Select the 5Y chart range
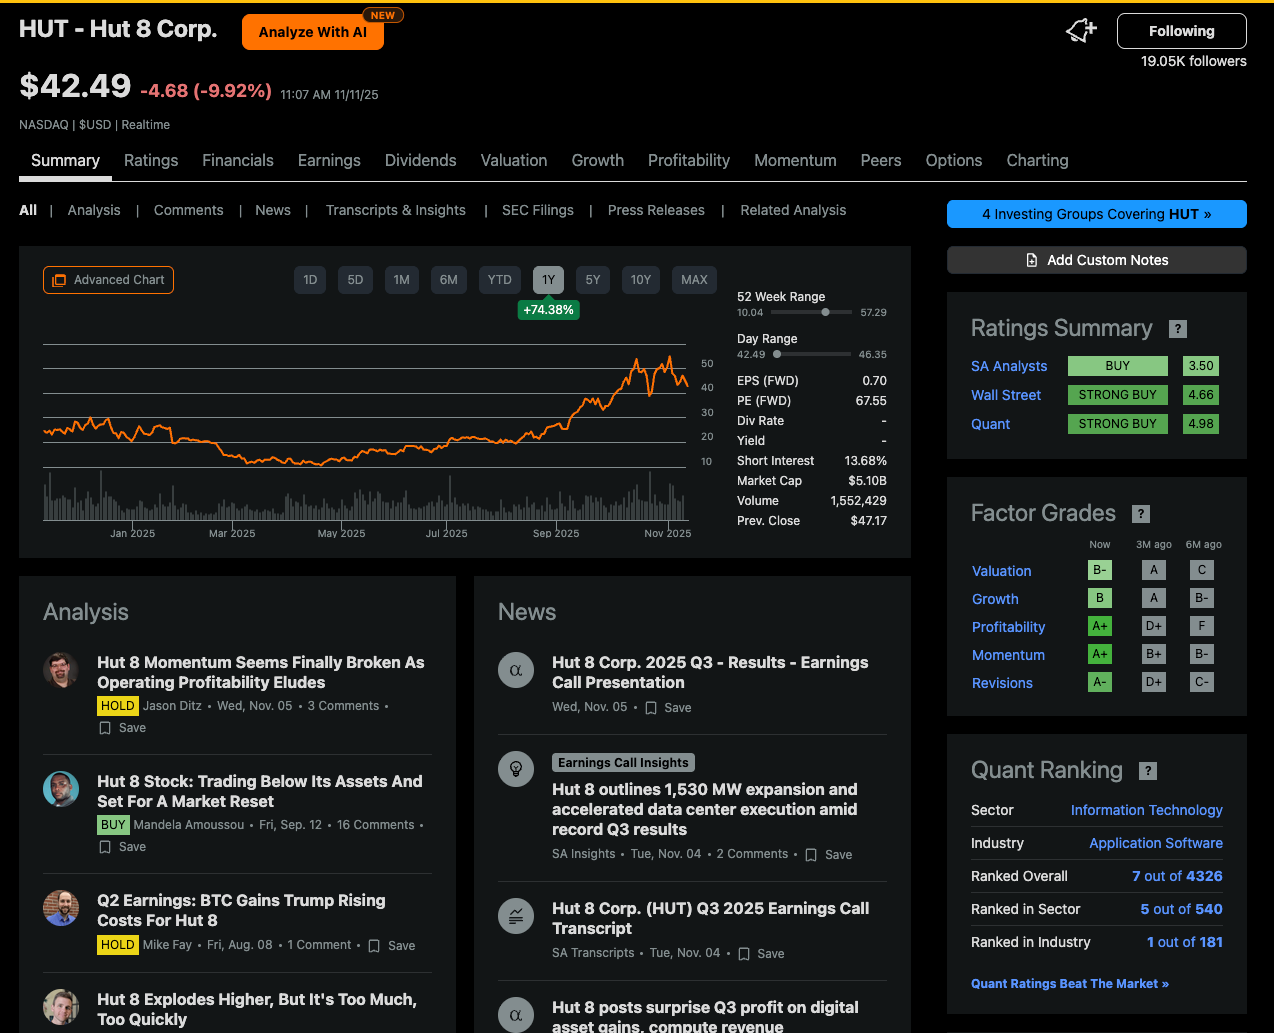 593,280
